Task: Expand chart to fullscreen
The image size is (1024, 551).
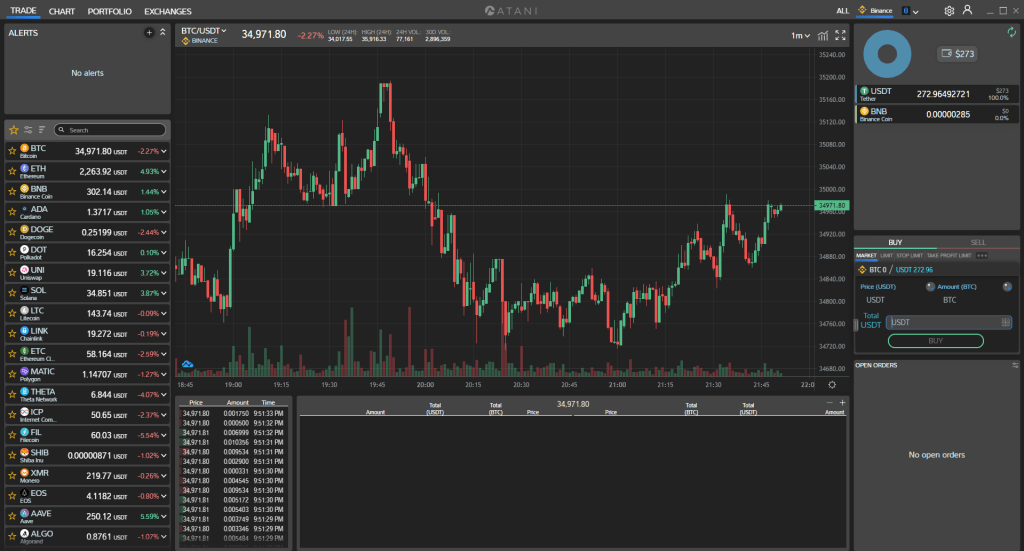Action: 840,35
